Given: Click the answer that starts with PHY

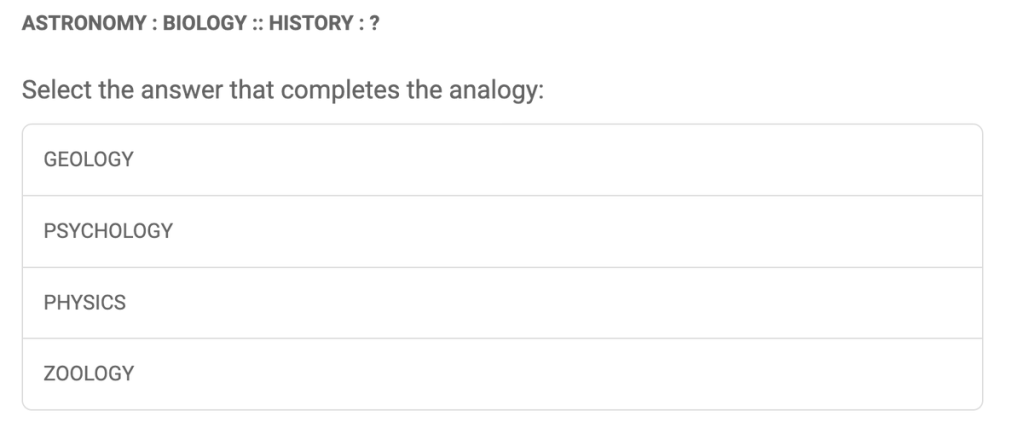Looking at the screenshot, I should pos(85,303).
